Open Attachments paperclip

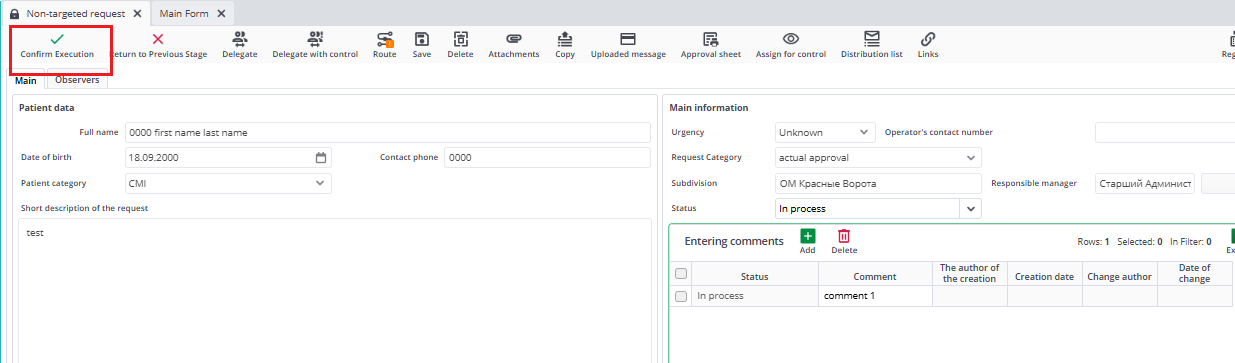pyautogui.click(x=514, y=39)
